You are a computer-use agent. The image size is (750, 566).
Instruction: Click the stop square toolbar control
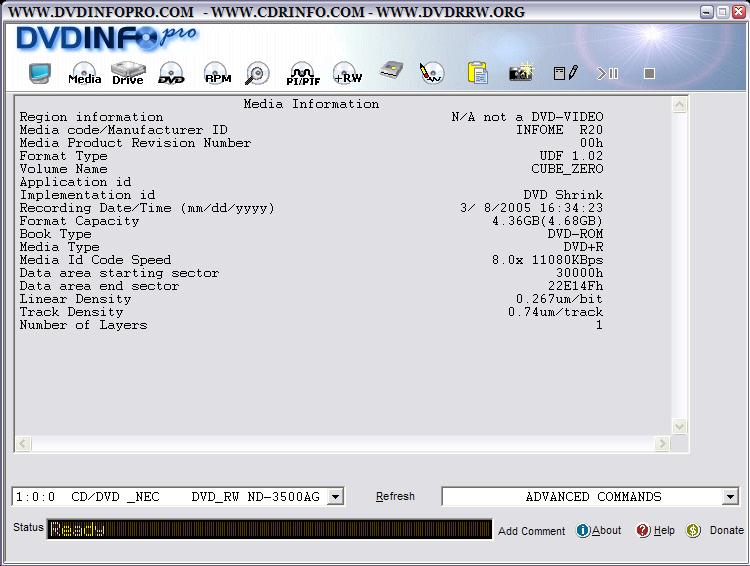pyautogui.click(x=649, y=73)
